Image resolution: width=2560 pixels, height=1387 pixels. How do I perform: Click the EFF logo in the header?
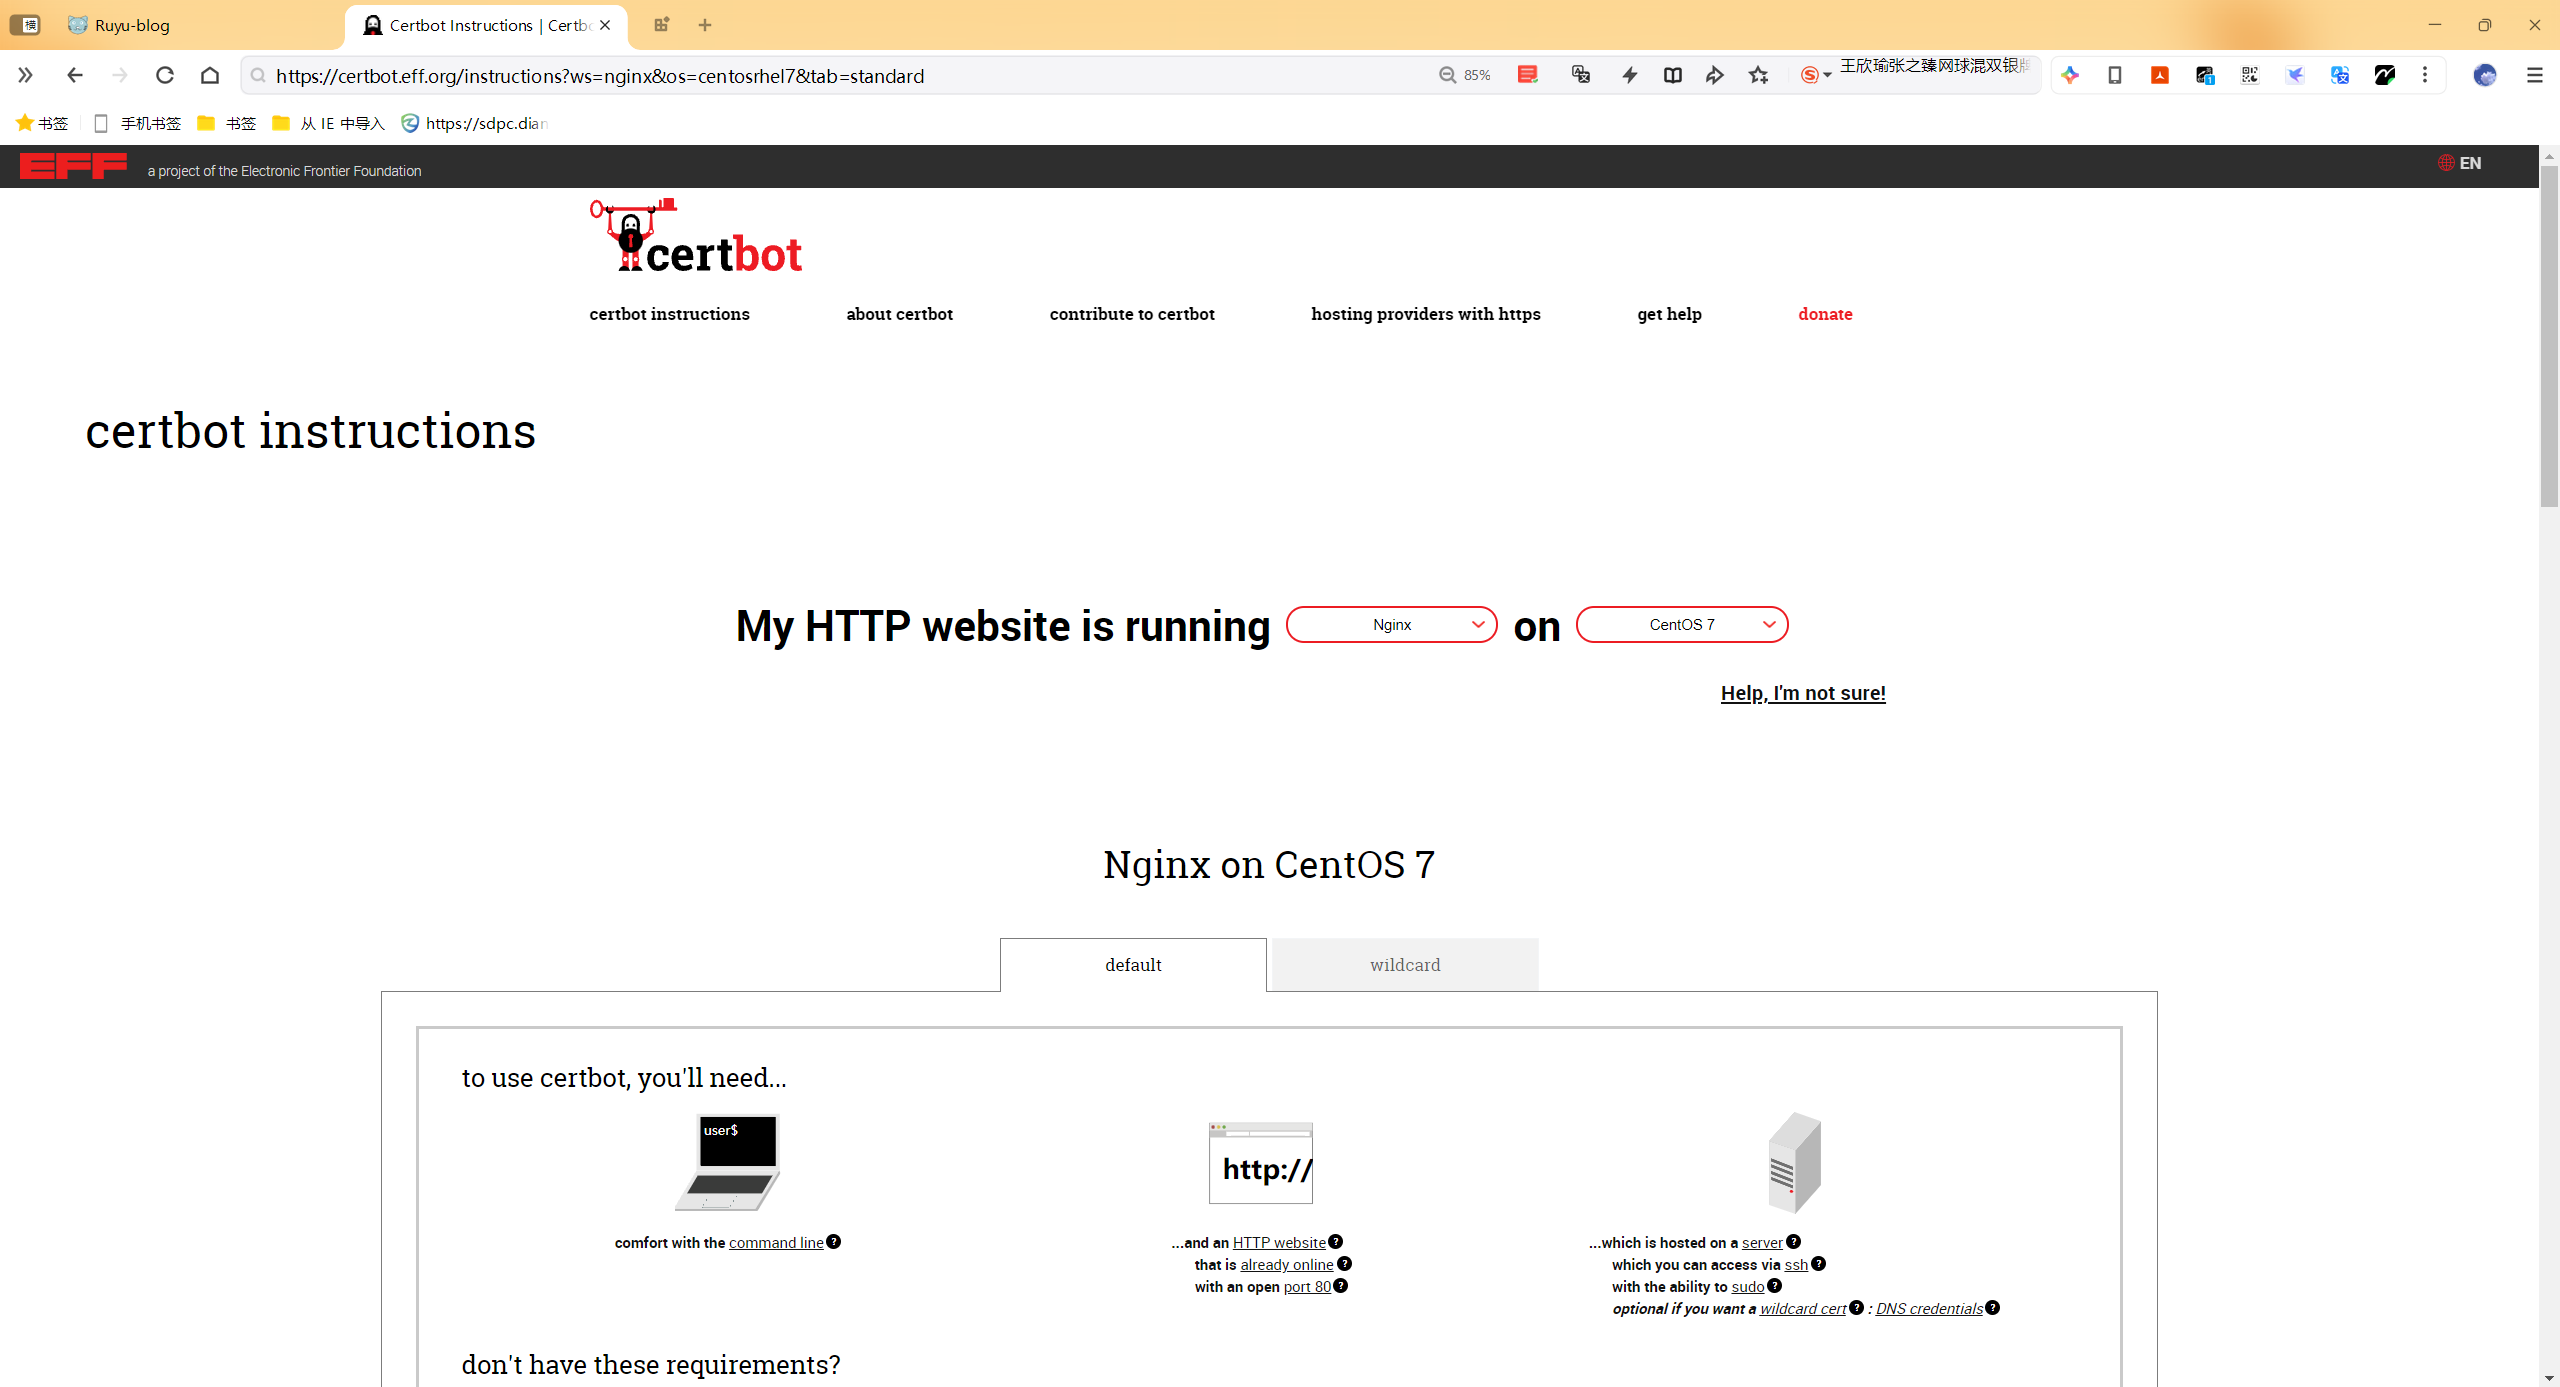tap(73, 166)
